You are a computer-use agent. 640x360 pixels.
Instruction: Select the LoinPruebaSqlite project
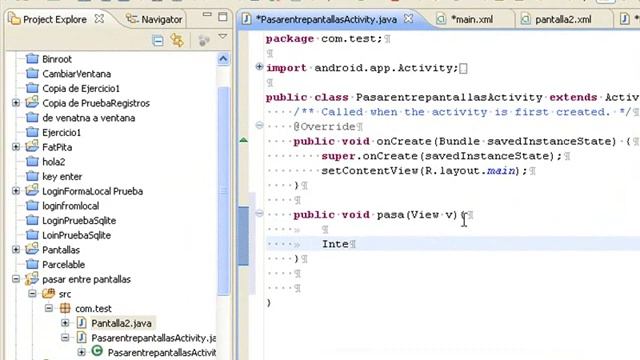(76, 235)
